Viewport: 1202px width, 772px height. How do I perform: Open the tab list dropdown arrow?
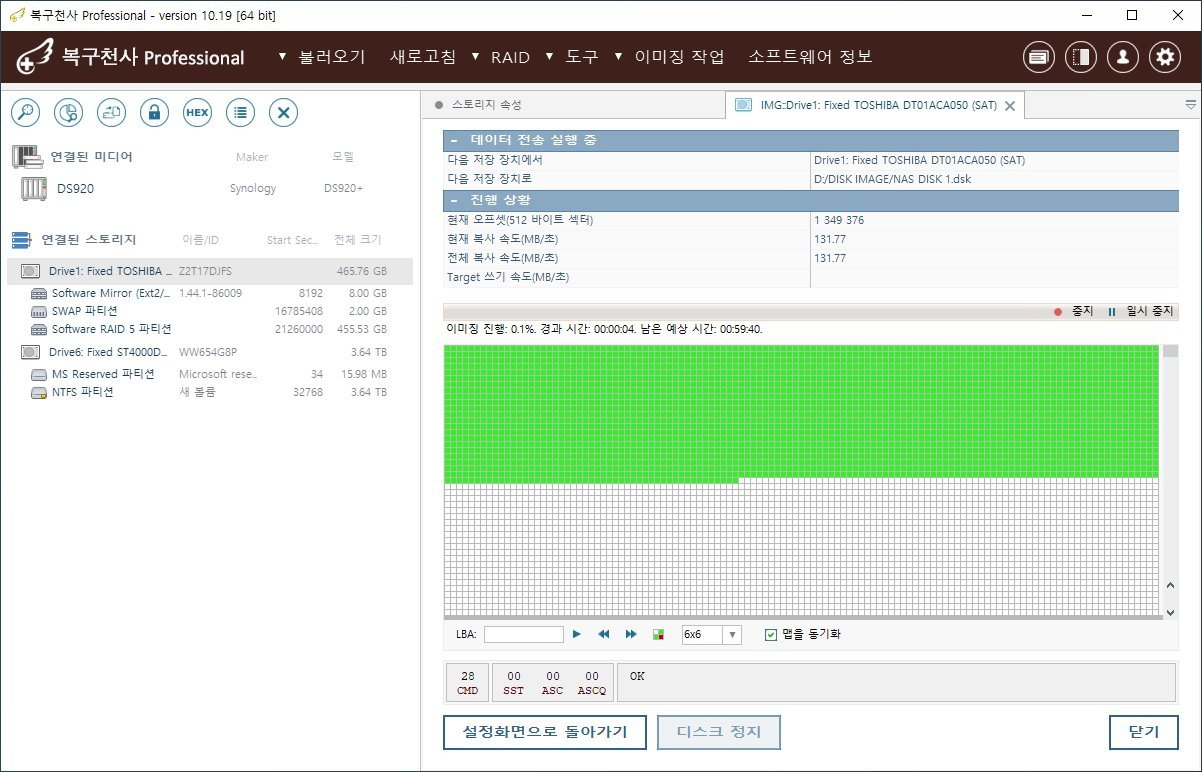[x=1190, y=104]
